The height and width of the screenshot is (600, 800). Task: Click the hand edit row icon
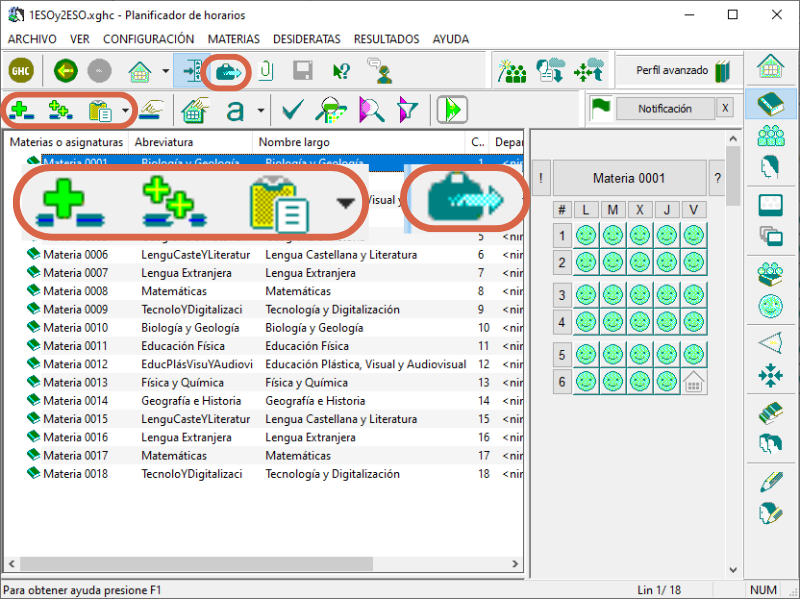coord(151,110)
